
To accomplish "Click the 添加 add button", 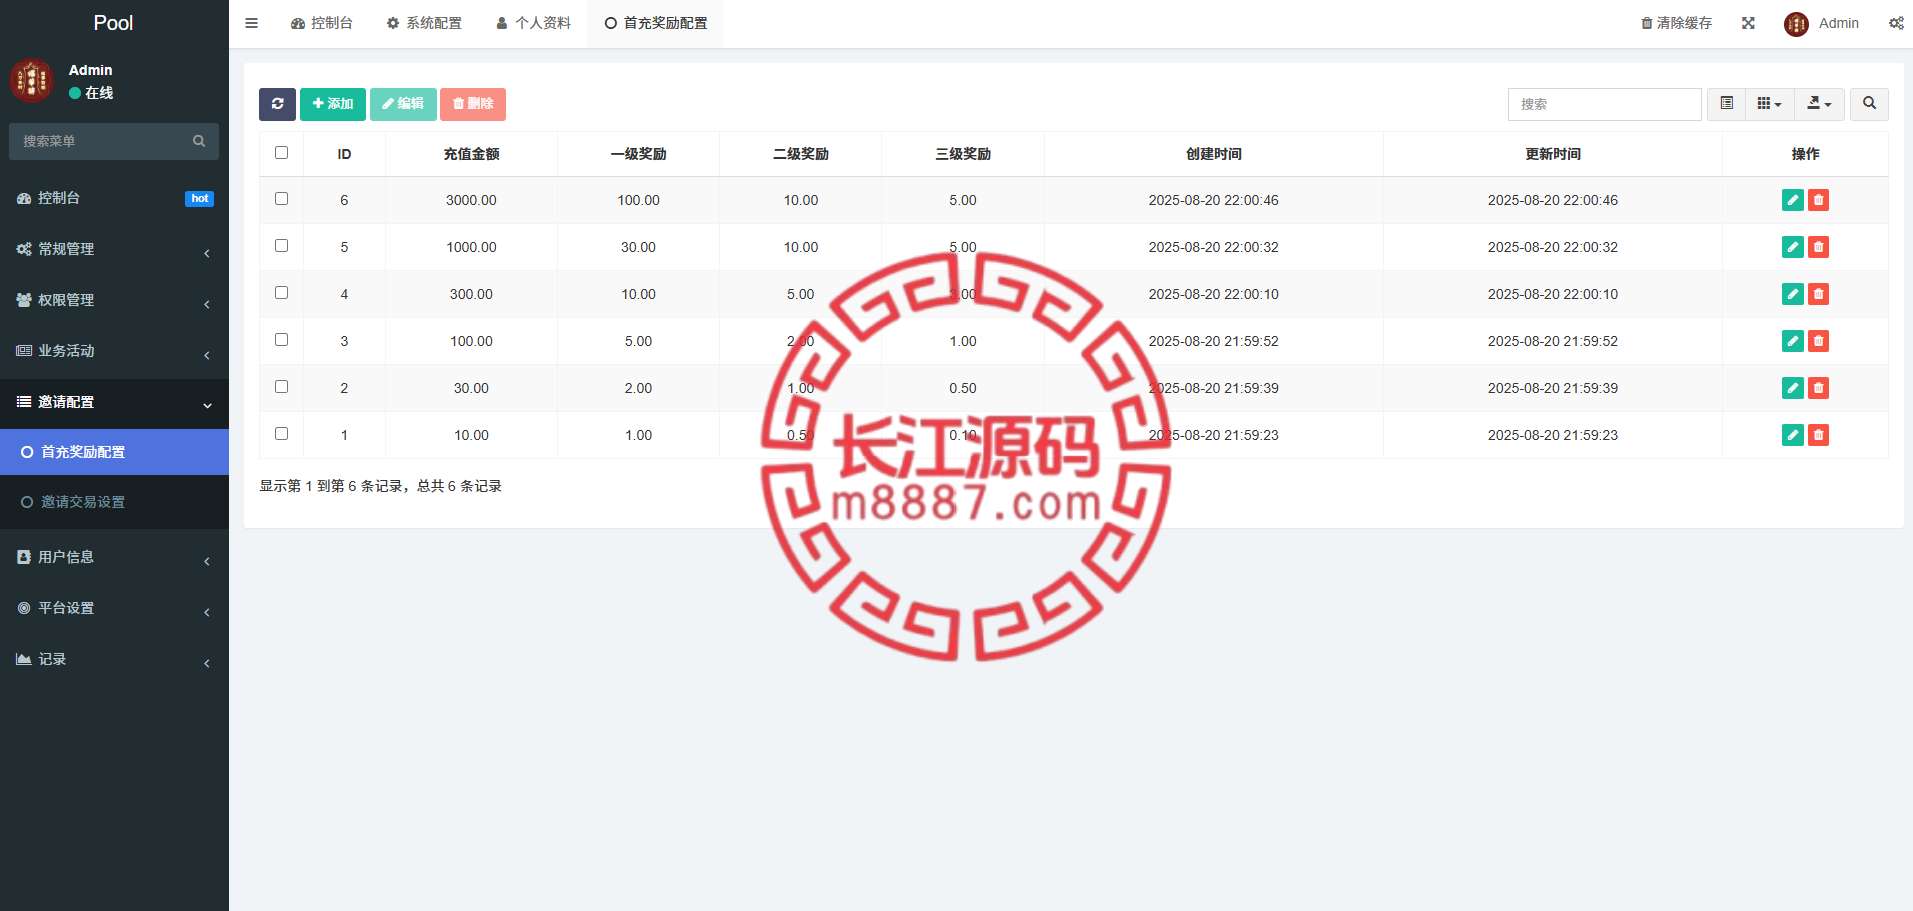I will click(333, 104).
